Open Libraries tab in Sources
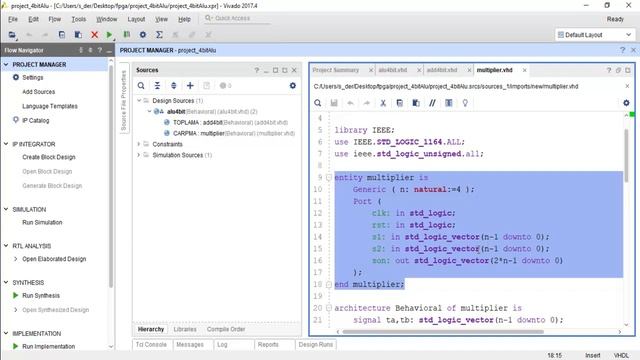Image resolution: width=640 pixels, height=360 pixels. [x=185, y=329]
